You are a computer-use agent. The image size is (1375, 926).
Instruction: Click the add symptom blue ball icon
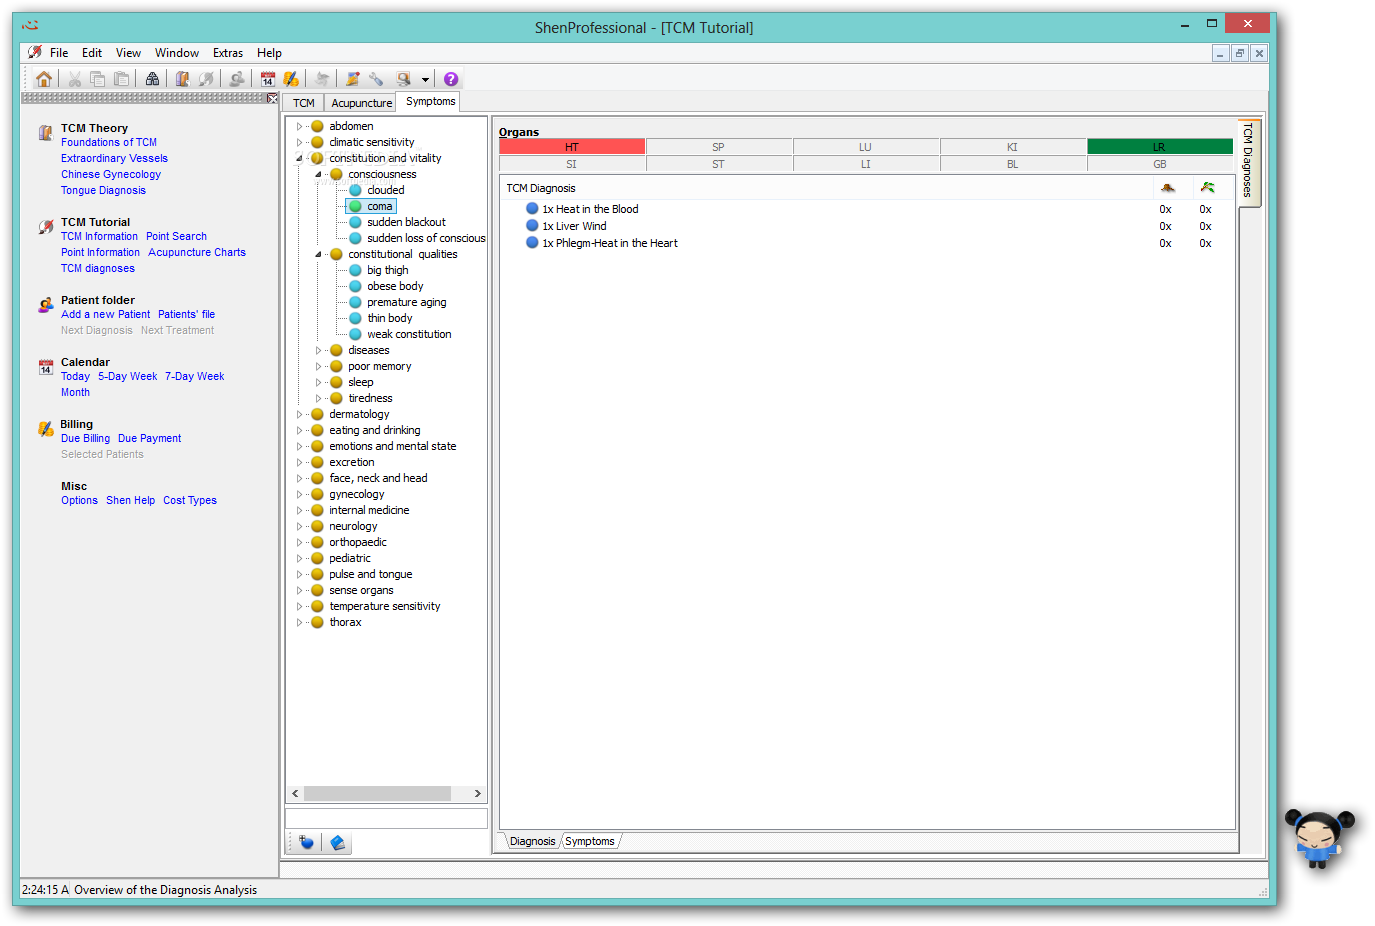pos(306,843)
